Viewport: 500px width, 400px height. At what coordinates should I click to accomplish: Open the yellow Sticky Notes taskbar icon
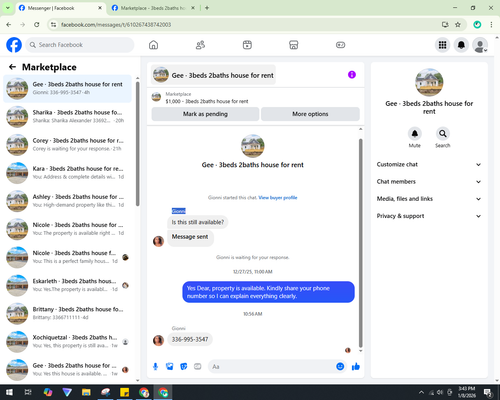point(125,392)
